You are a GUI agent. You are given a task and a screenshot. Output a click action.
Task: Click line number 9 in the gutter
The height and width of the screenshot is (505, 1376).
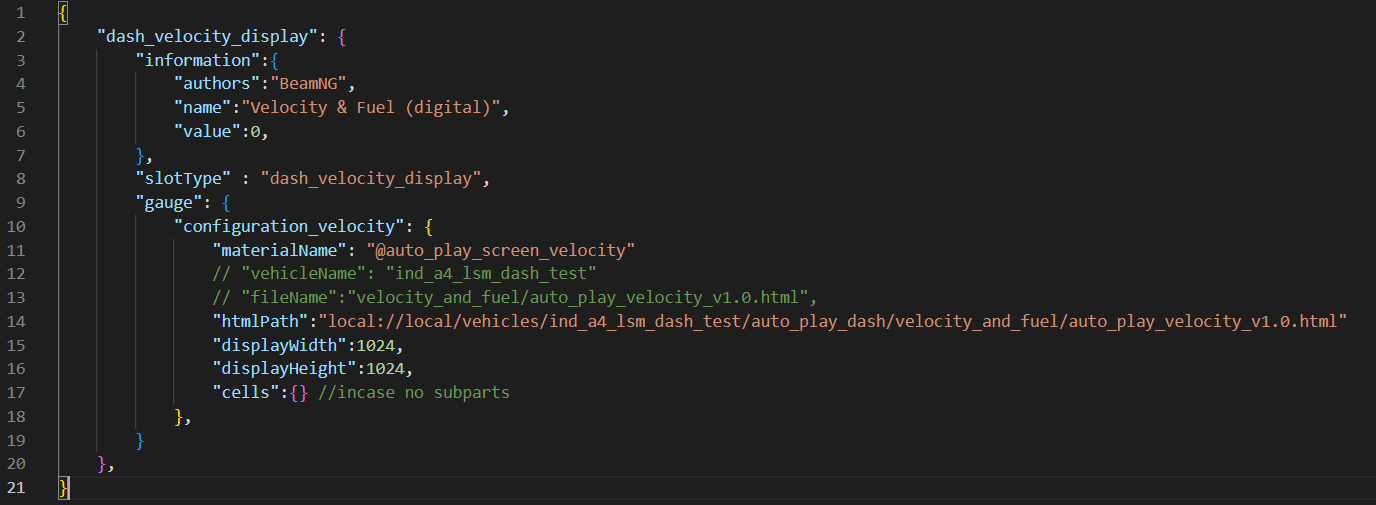click(x=20, y=203)
